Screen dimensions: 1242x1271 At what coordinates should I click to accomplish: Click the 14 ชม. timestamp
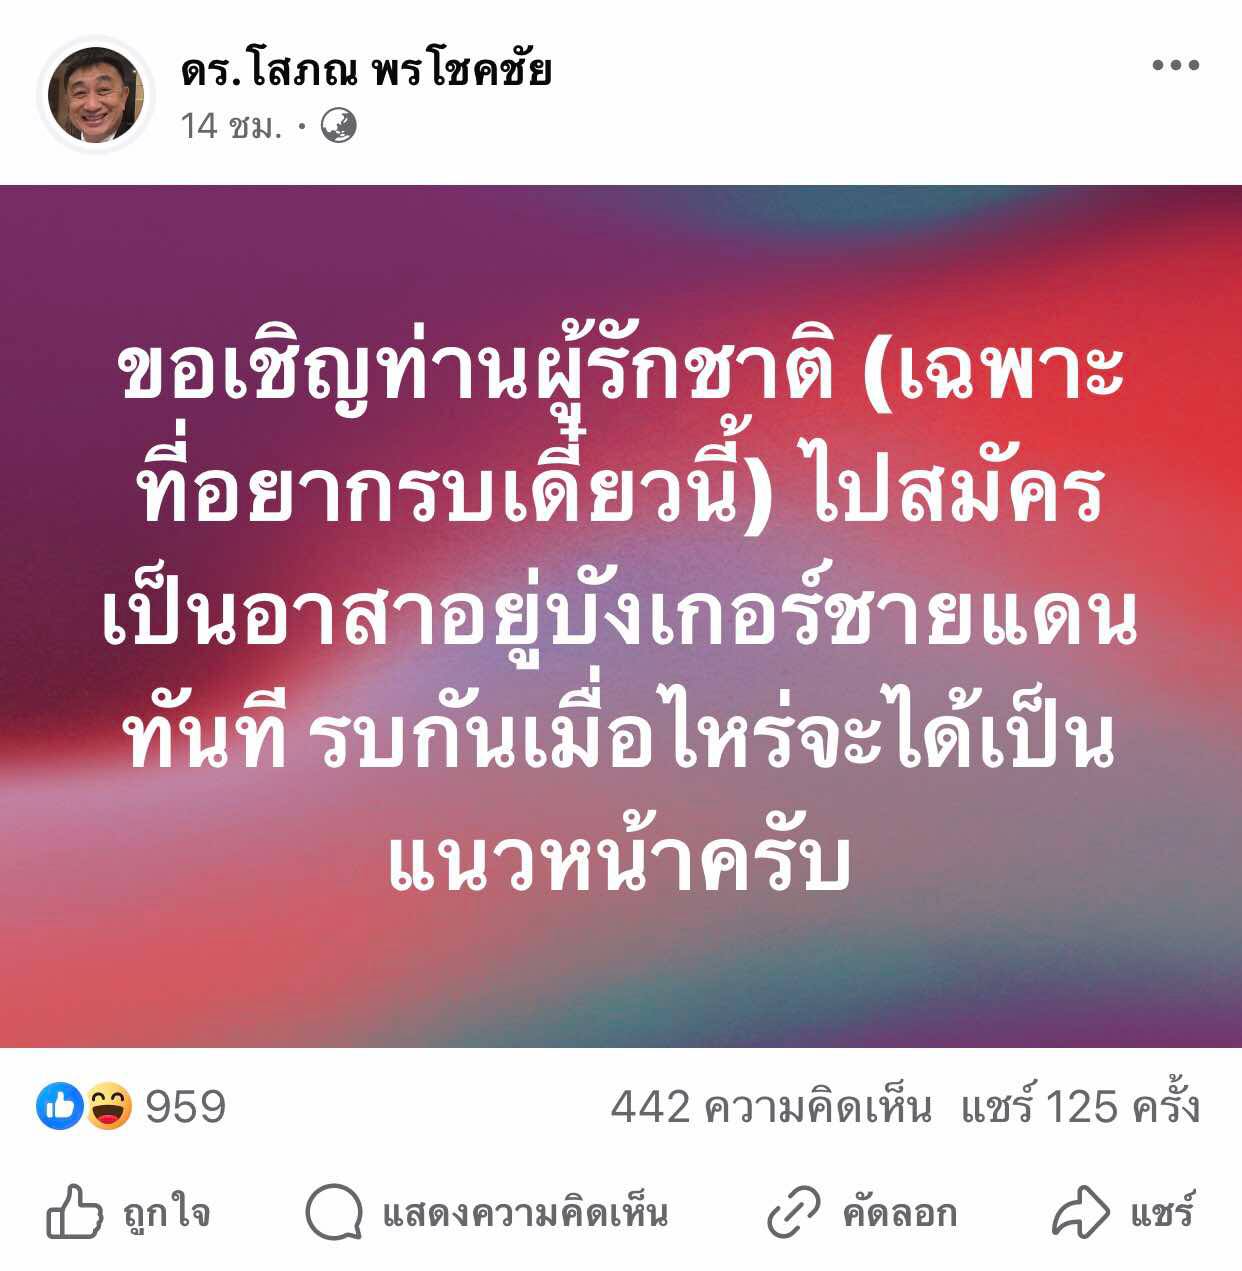point(232,126)
